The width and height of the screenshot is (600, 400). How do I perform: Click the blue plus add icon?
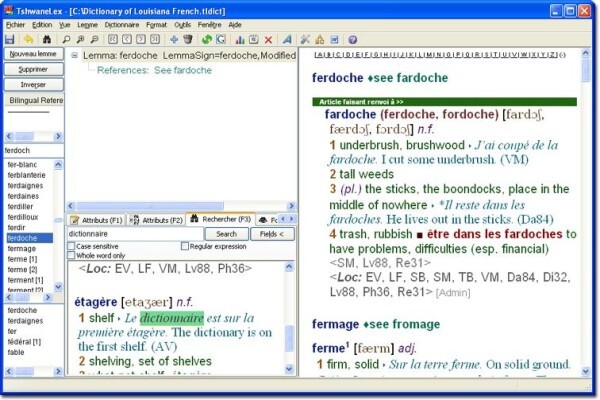click(x=174, y=39)
